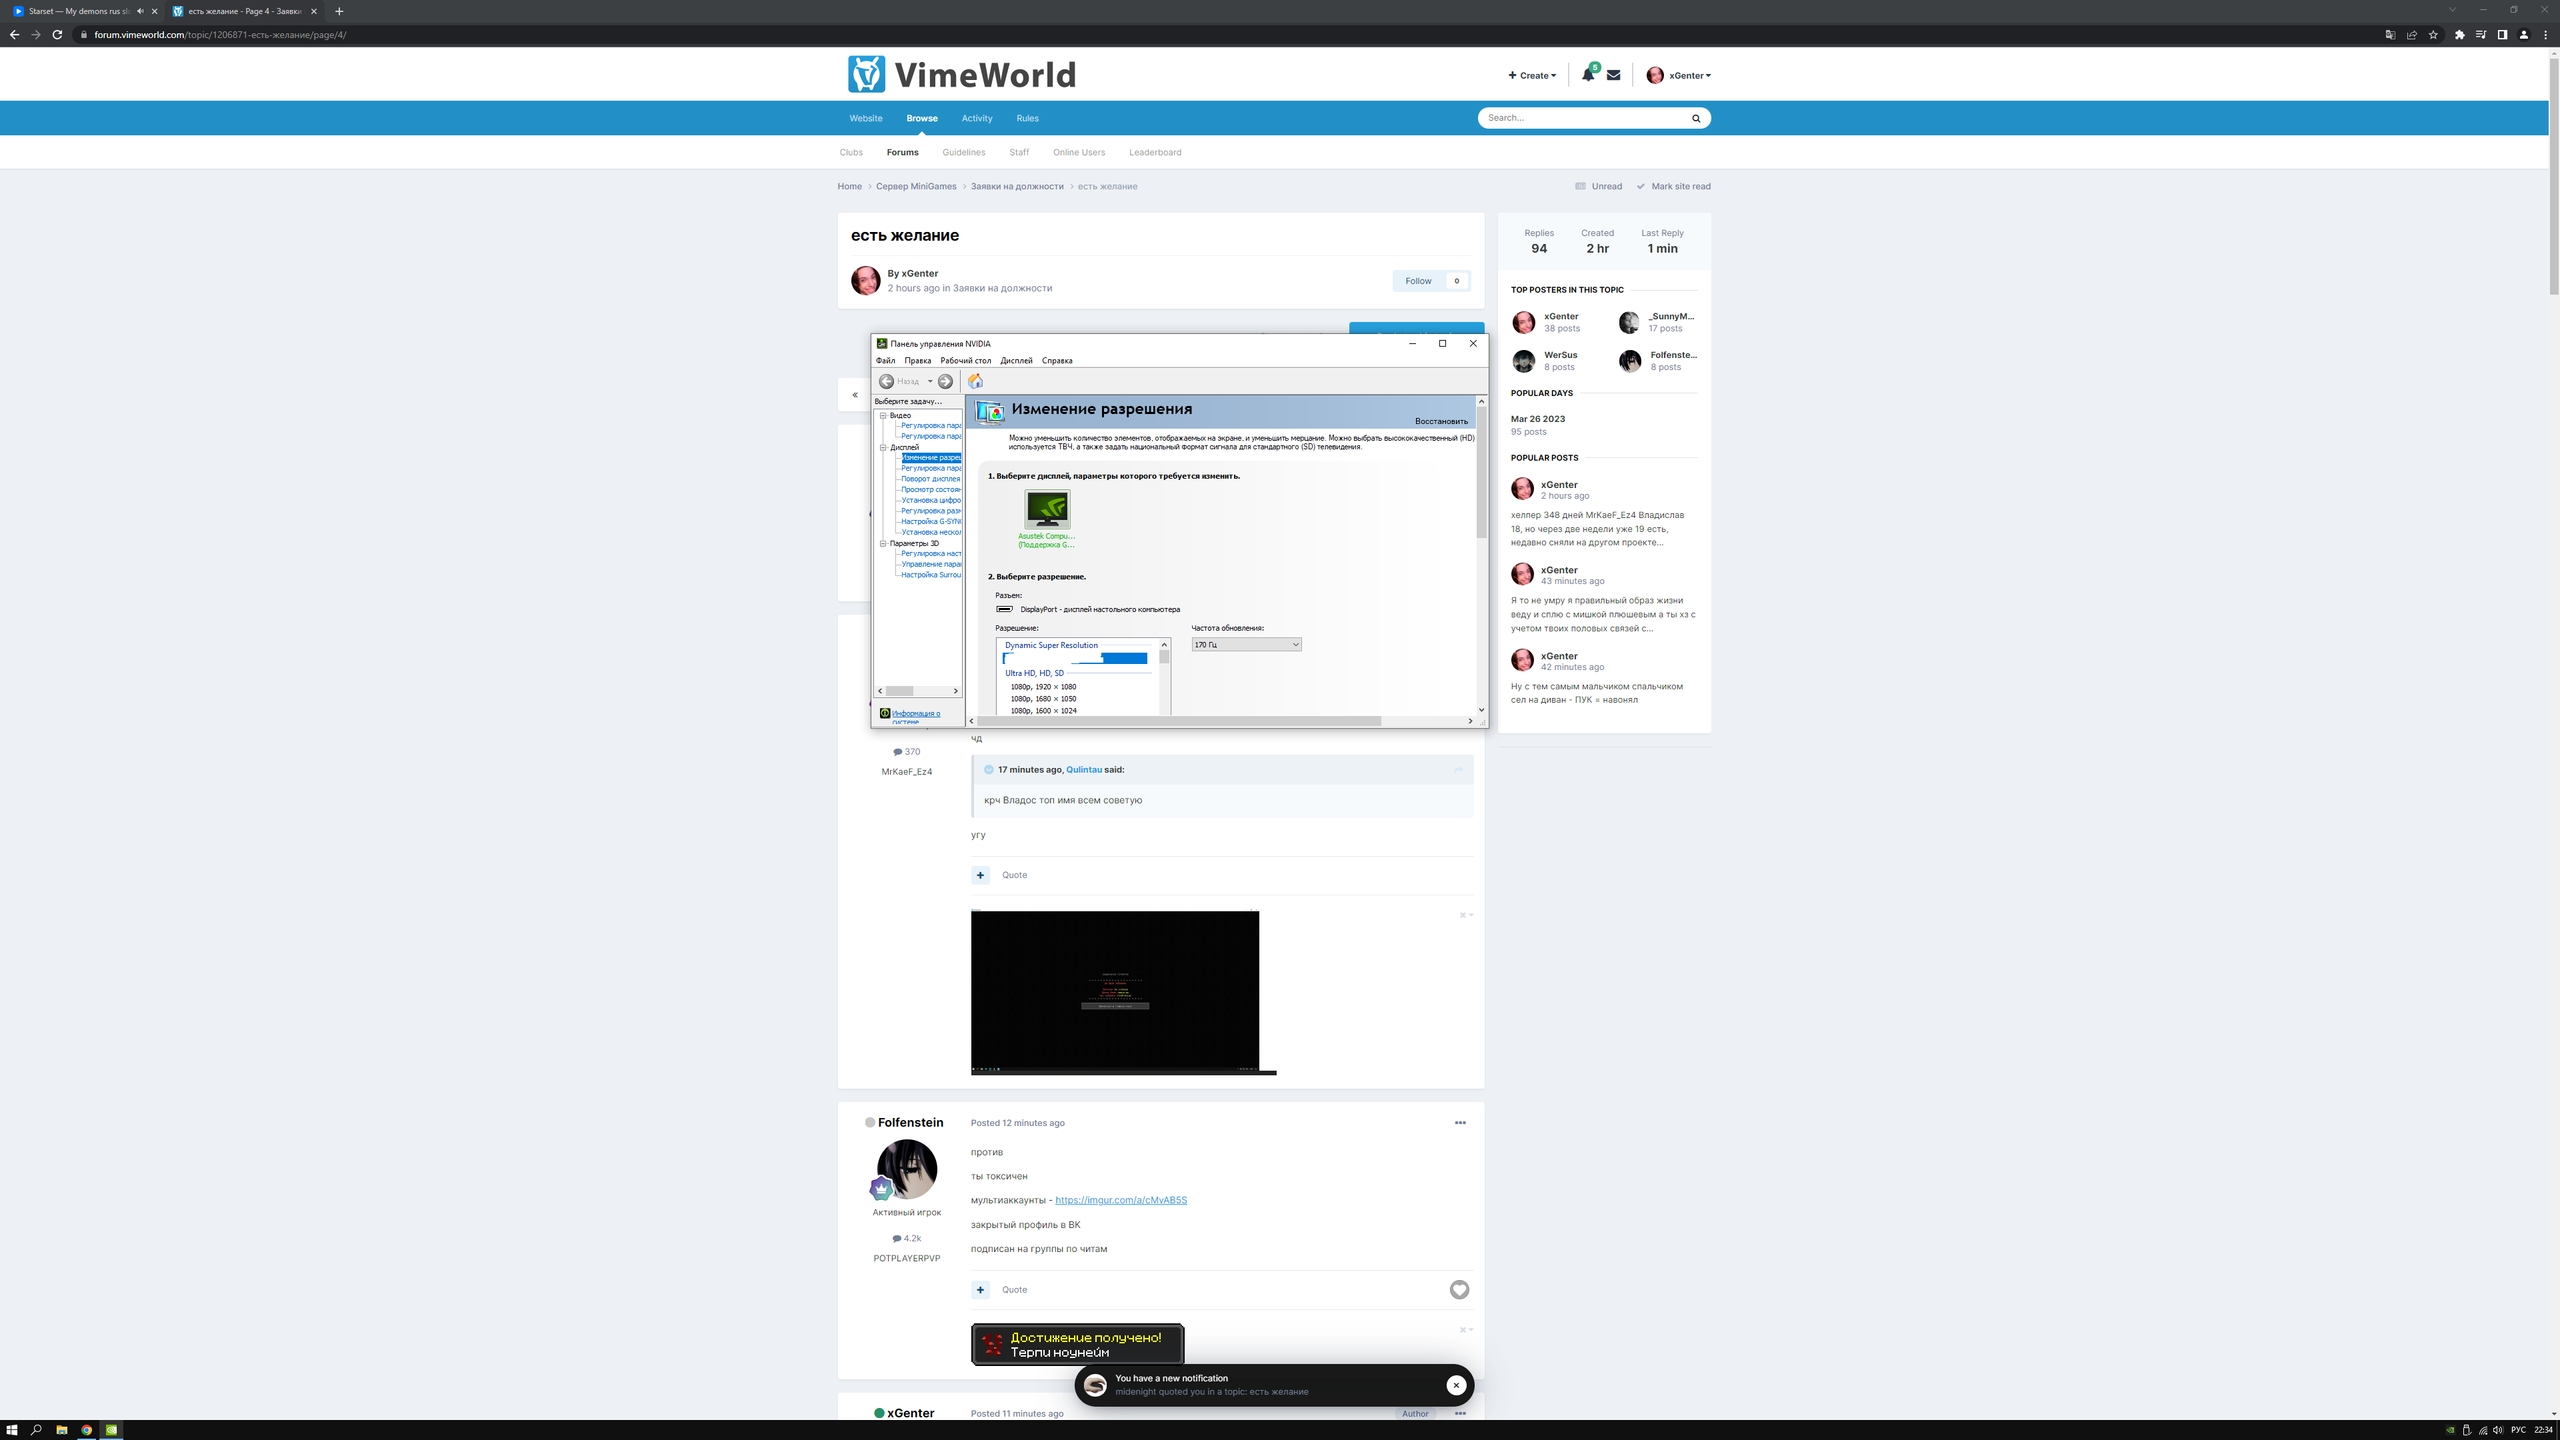
Task: Open the three-dots menu on Folfenstein's post
Action: click(x=1459, y=1123)
